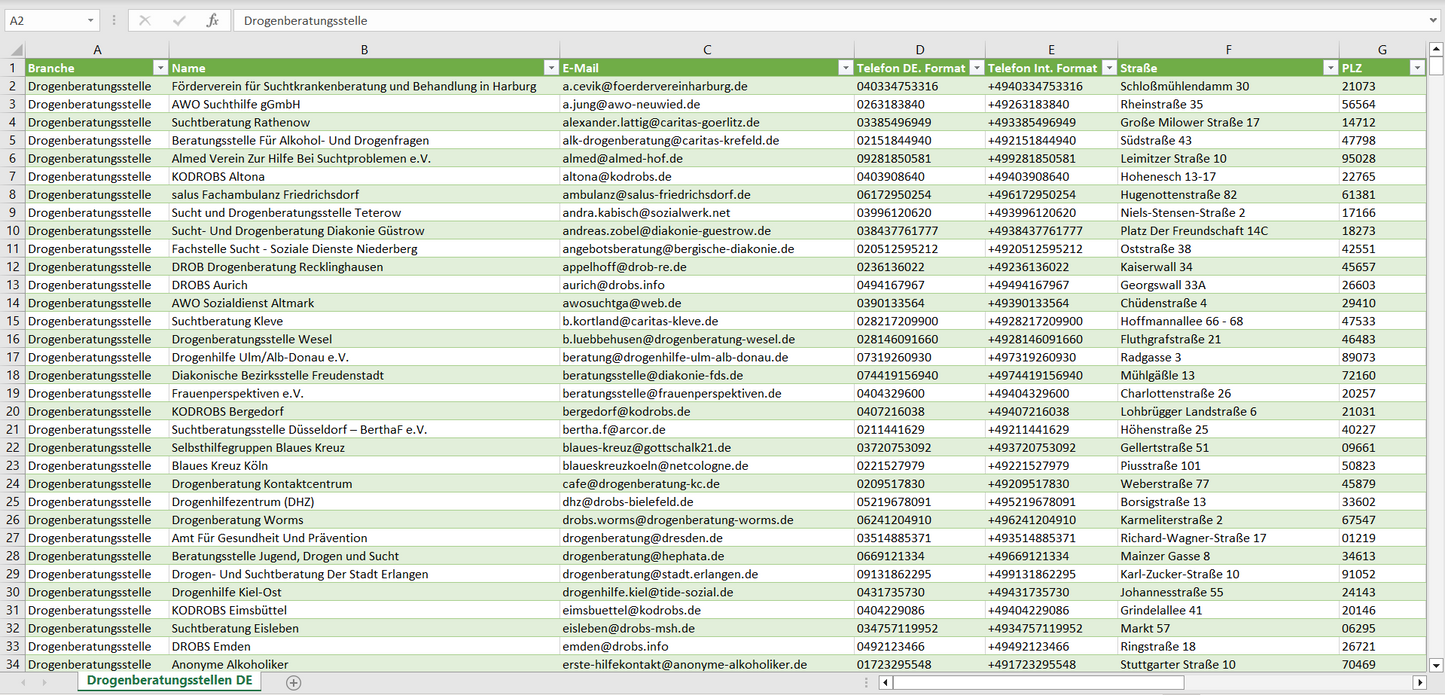This screenshot has height=695, width=1445.
Task: Open the E-Mail column filter dropdown
Action: click(x=844, y=68)
